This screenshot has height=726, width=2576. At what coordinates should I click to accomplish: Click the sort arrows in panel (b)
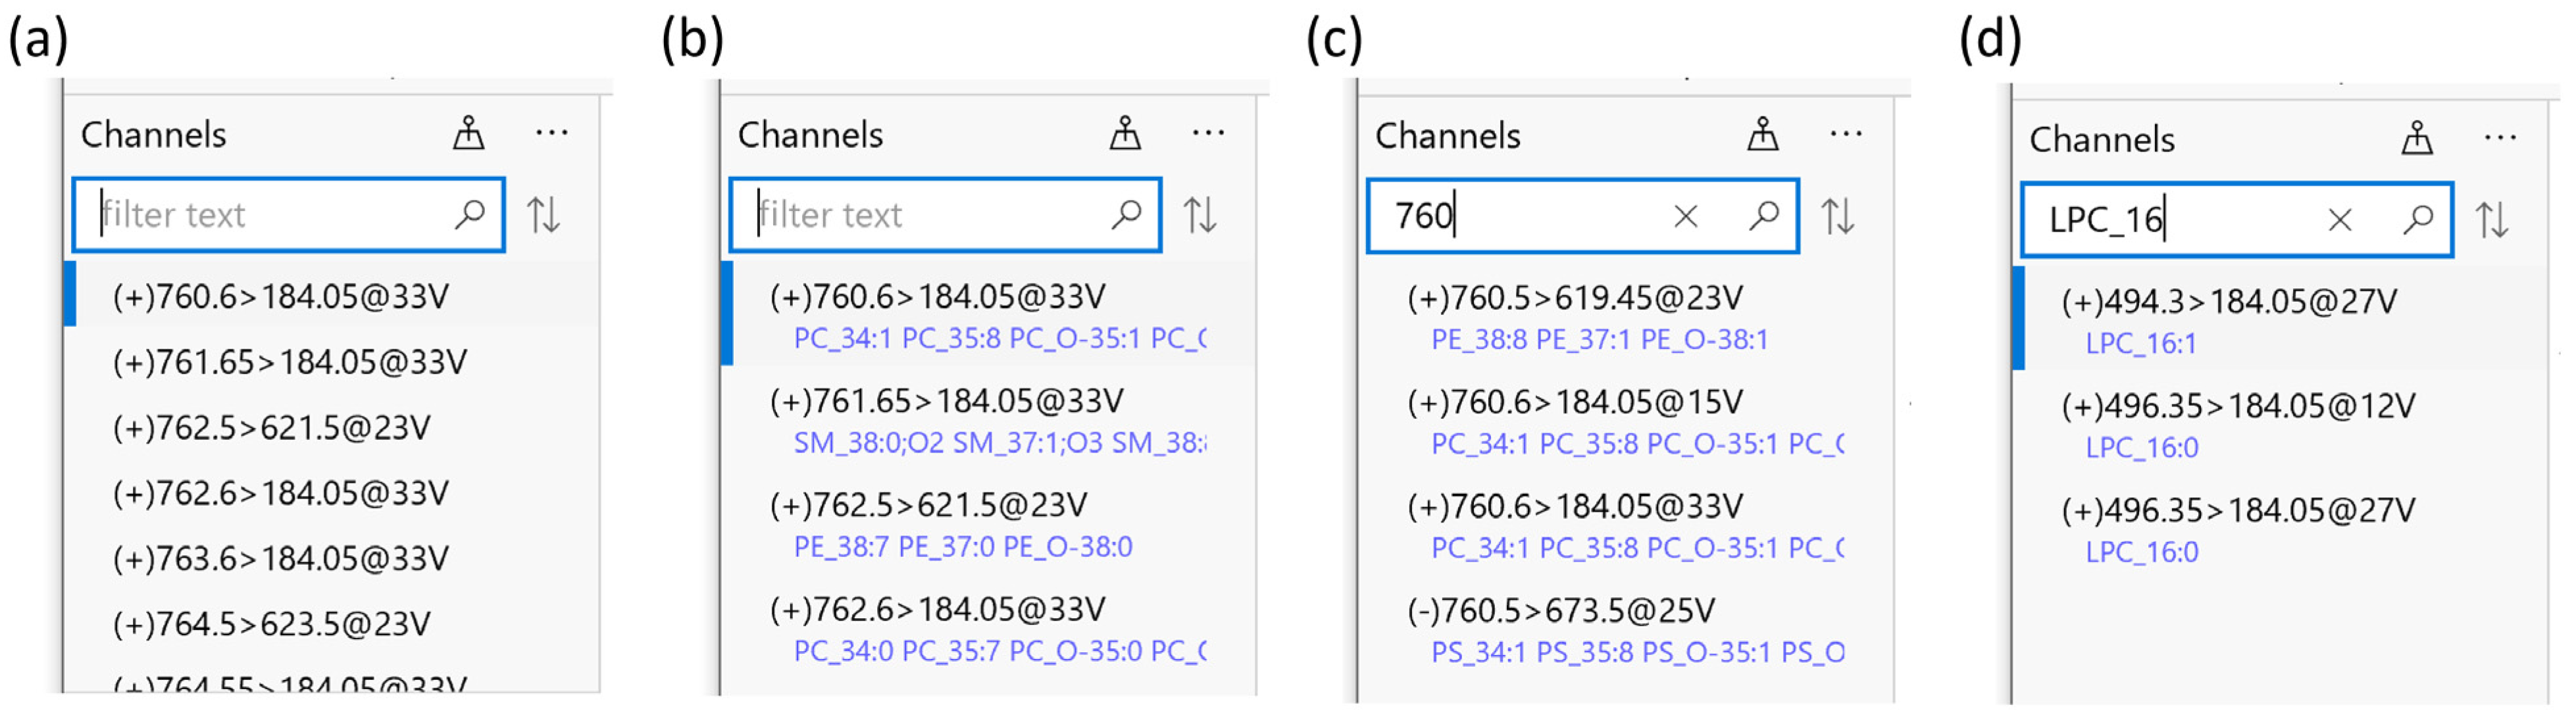click(1200, 215)
